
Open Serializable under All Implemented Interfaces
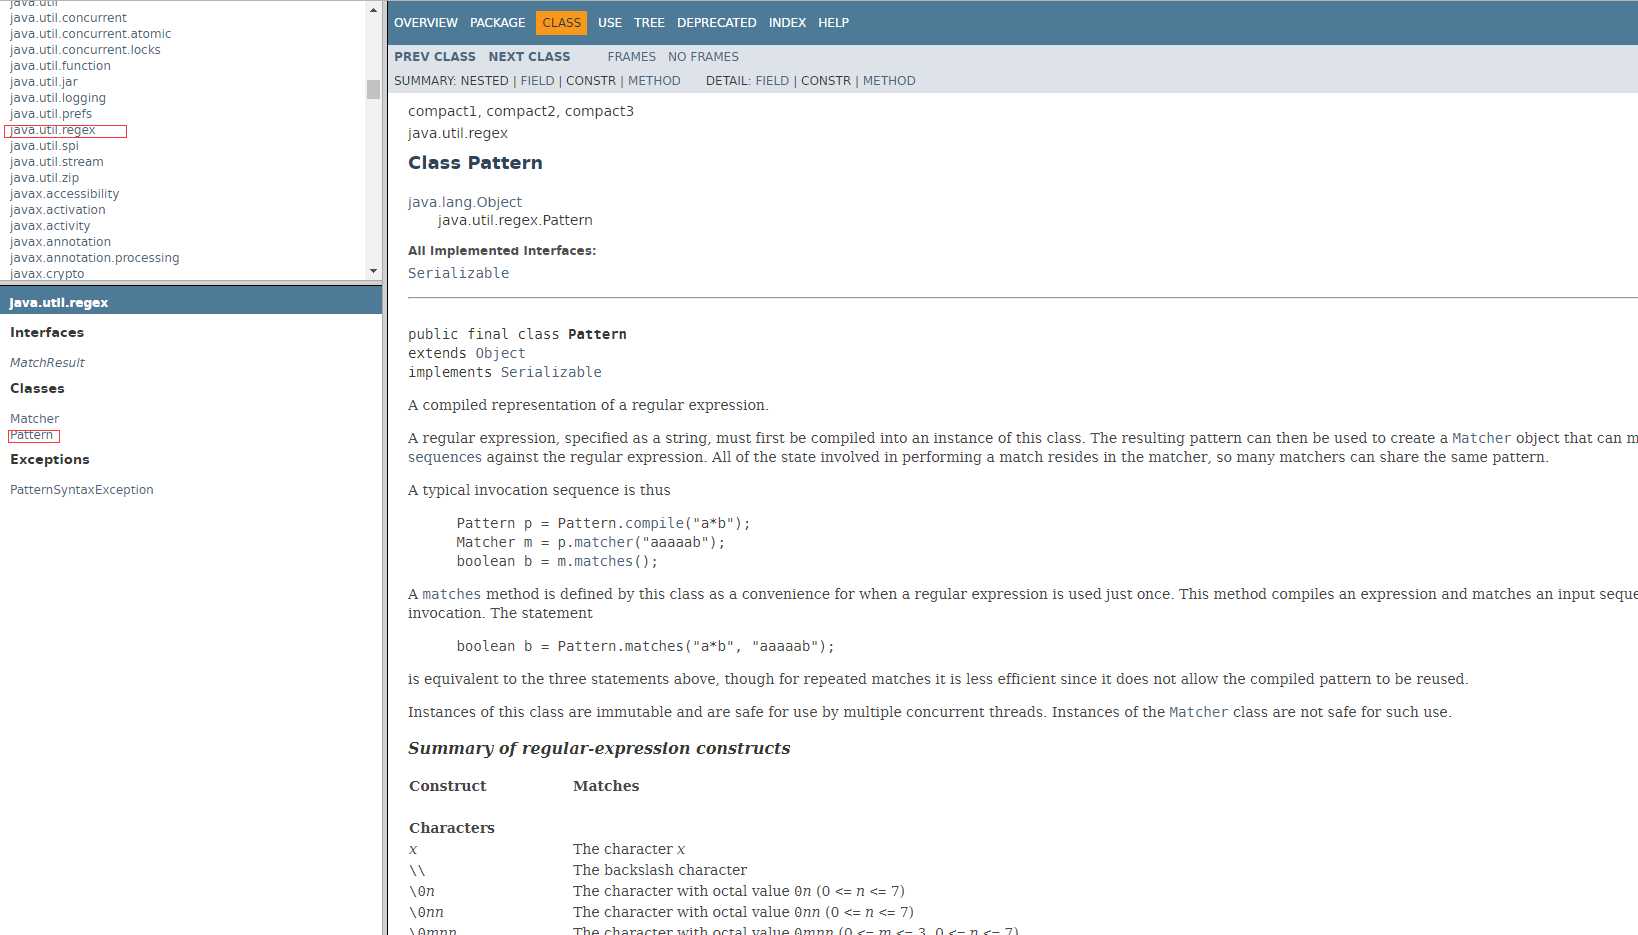[458, 273]
